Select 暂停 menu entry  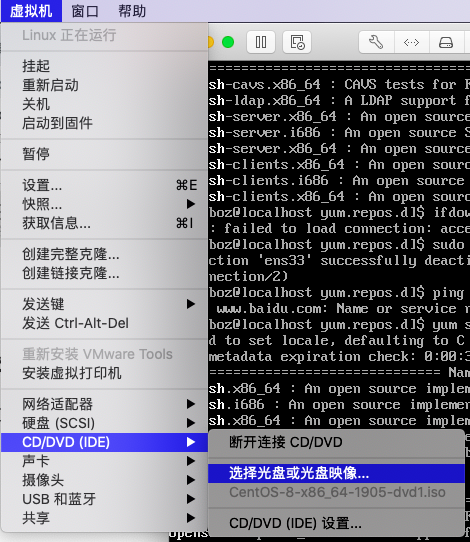[104, 154]
